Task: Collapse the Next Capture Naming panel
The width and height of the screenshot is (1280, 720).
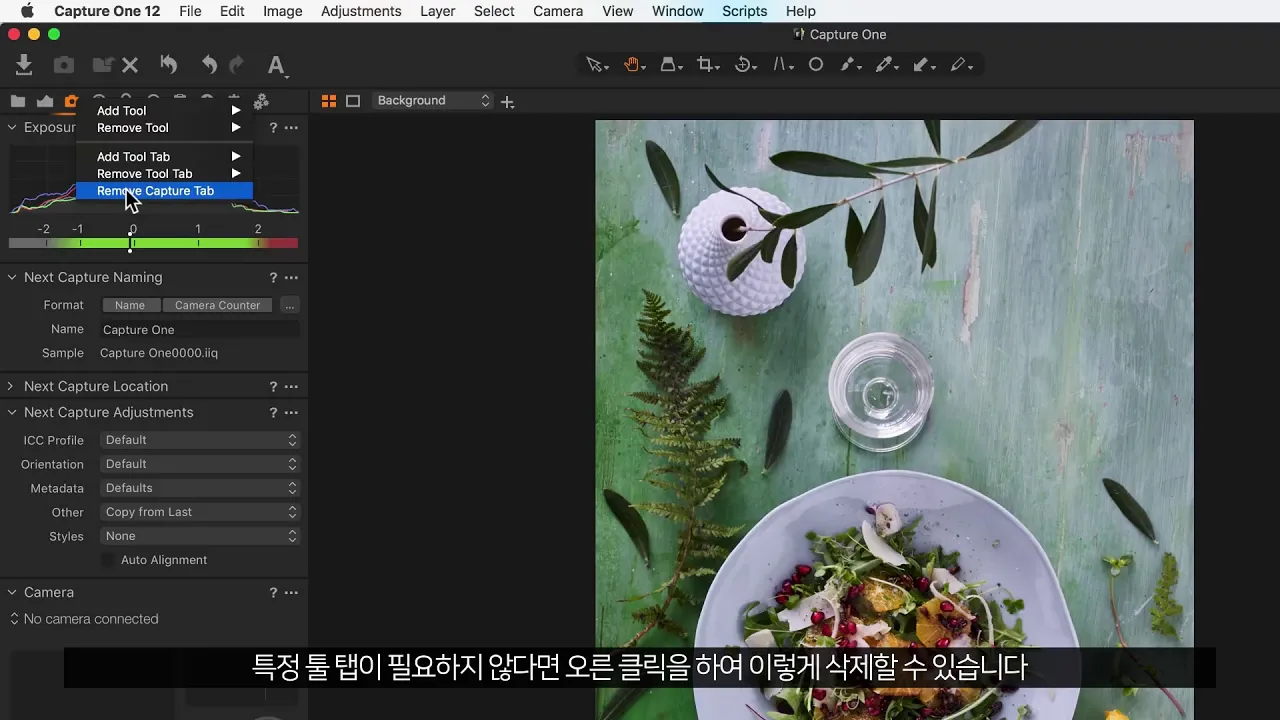Action: [x=12, y=278]
